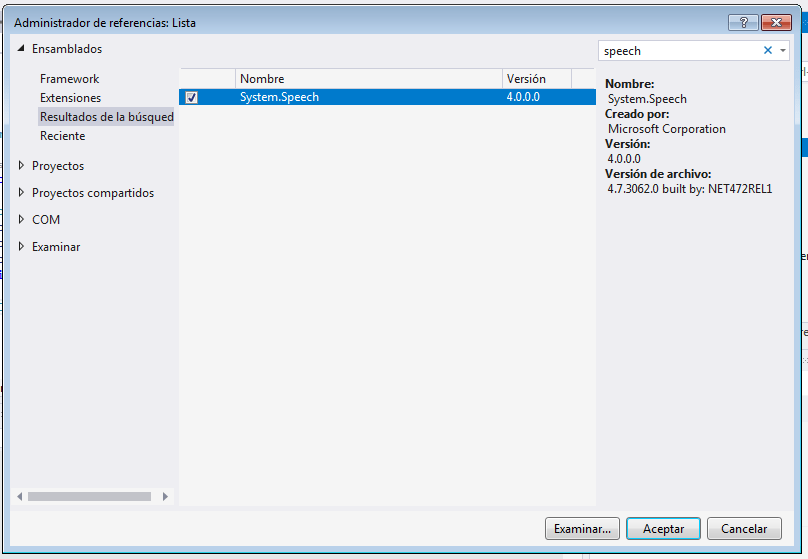This screenshot has width=808, height=559.
Task: Select the Extensiones category
Action: 71,98
